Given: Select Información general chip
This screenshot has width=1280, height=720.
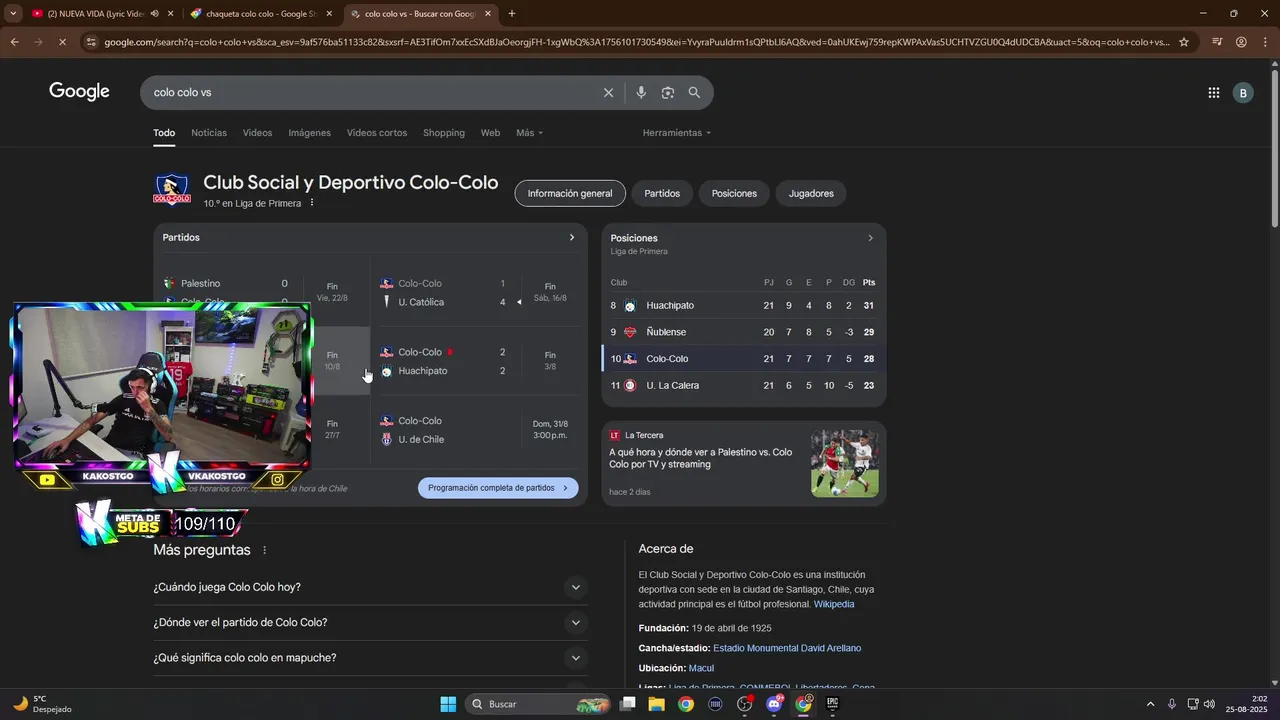Looking at the screenshot, I should point(570,193).
